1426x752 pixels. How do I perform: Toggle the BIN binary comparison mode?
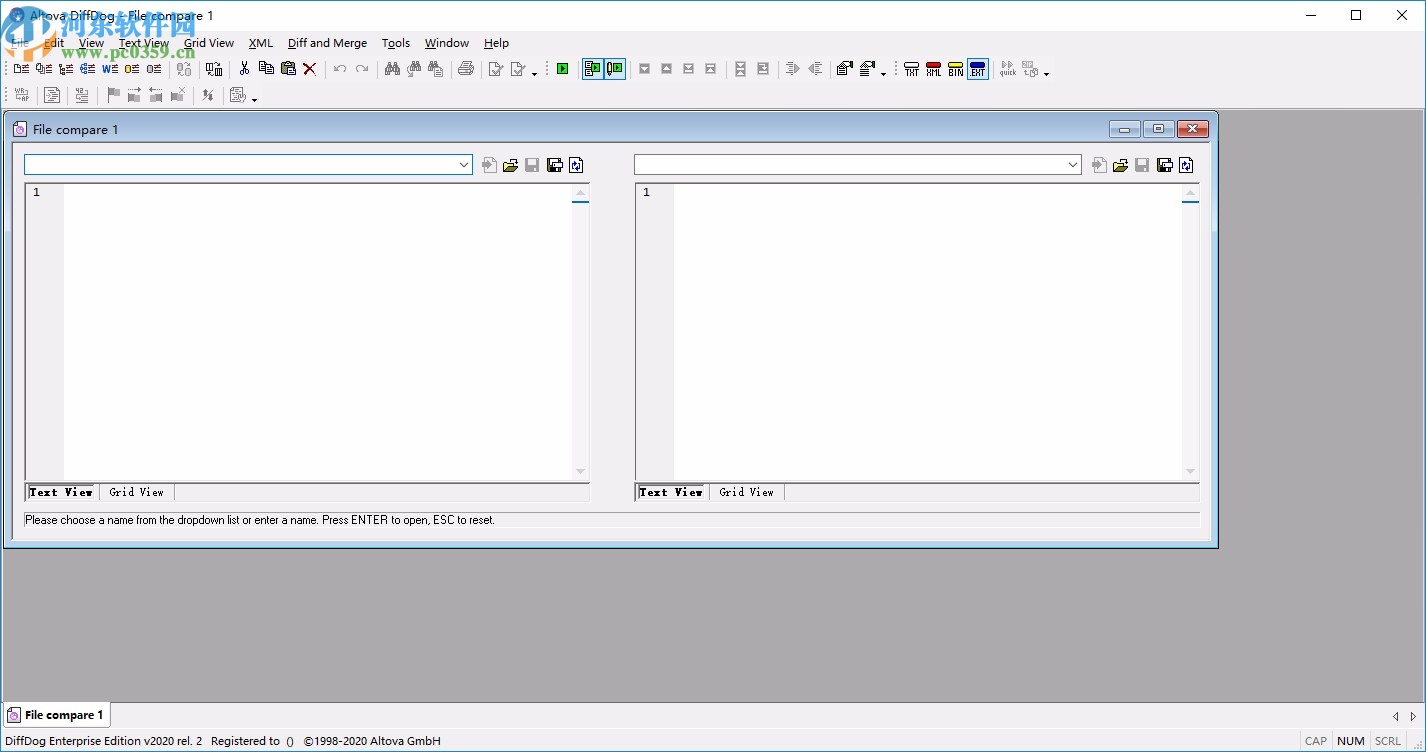955,69
